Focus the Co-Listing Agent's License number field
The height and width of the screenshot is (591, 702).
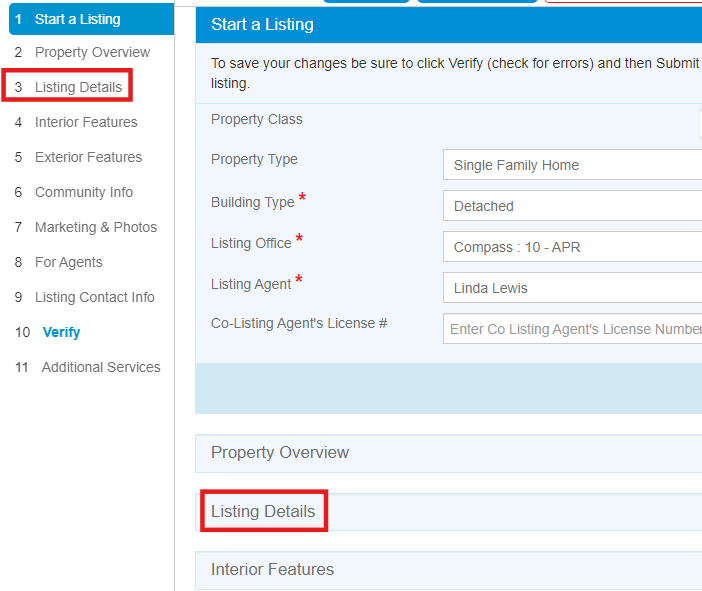573,329
